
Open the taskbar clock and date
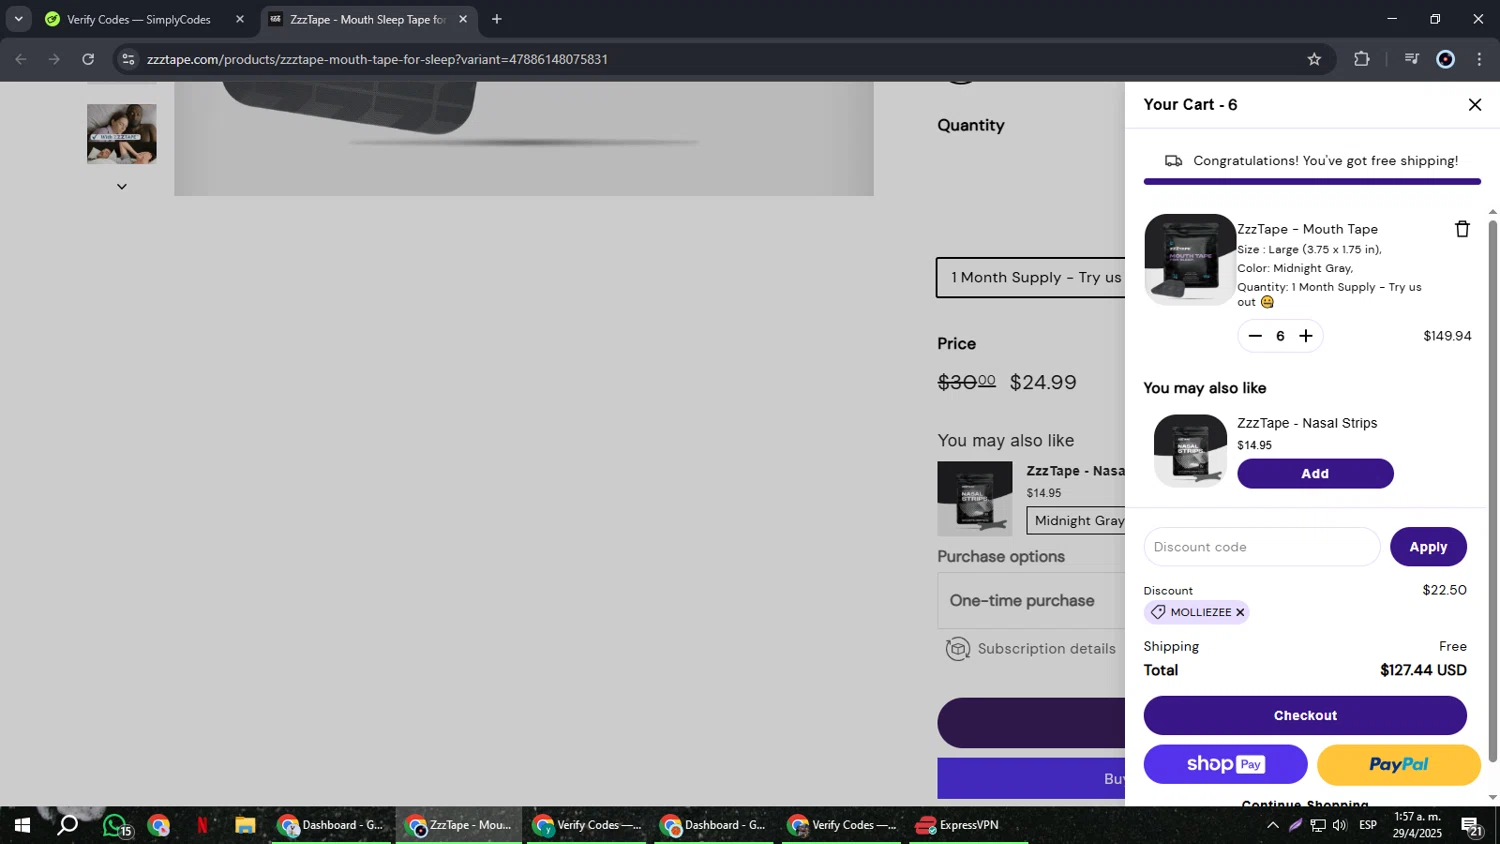1418,826
